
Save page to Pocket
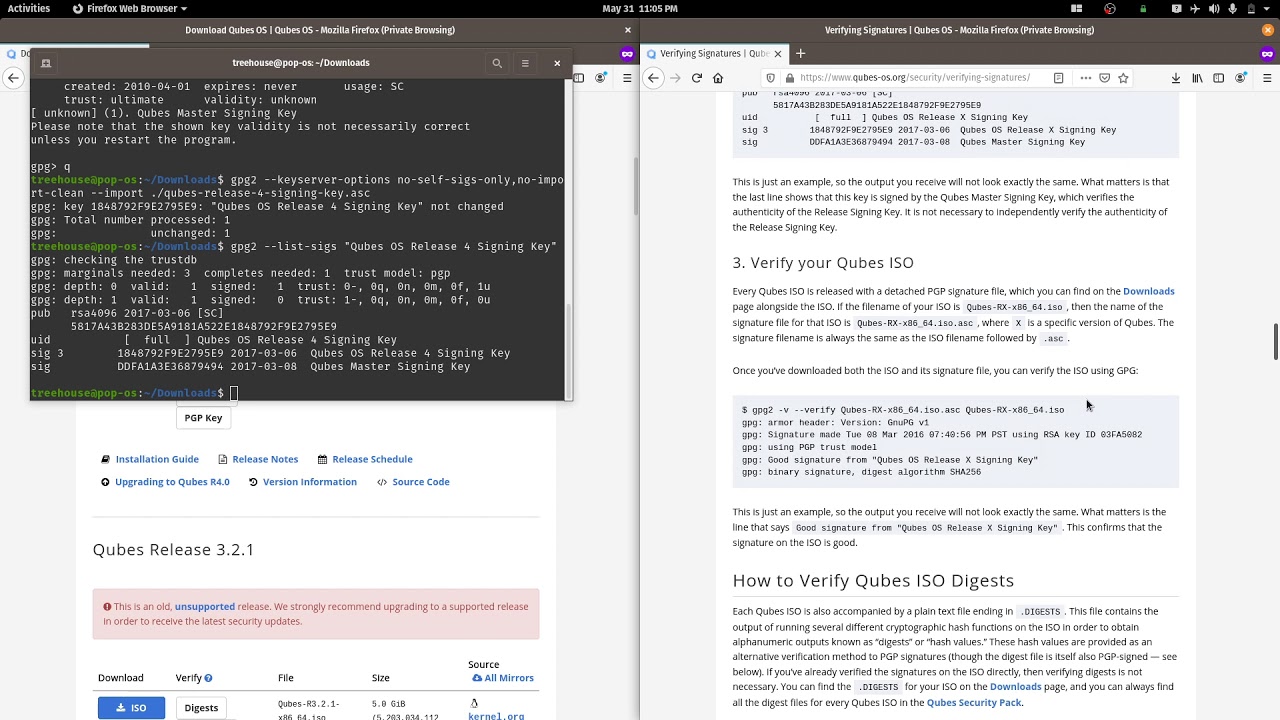[1104, 78]
